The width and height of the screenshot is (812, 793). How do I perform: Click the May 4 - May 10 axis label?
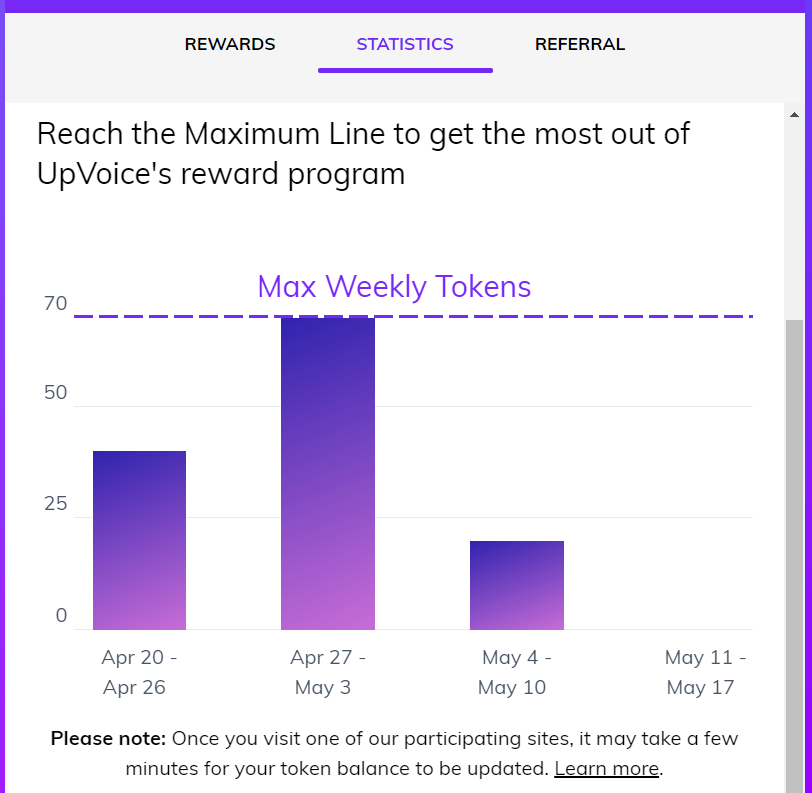(516, 672)
